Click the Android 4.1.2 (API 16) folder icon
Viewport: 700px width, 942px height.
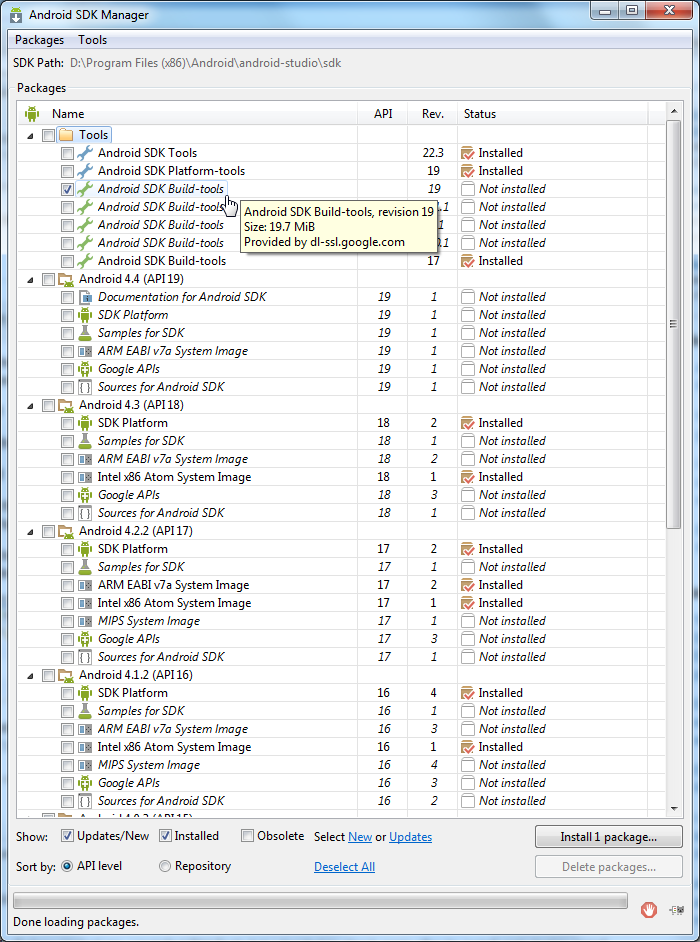point(66,675)
